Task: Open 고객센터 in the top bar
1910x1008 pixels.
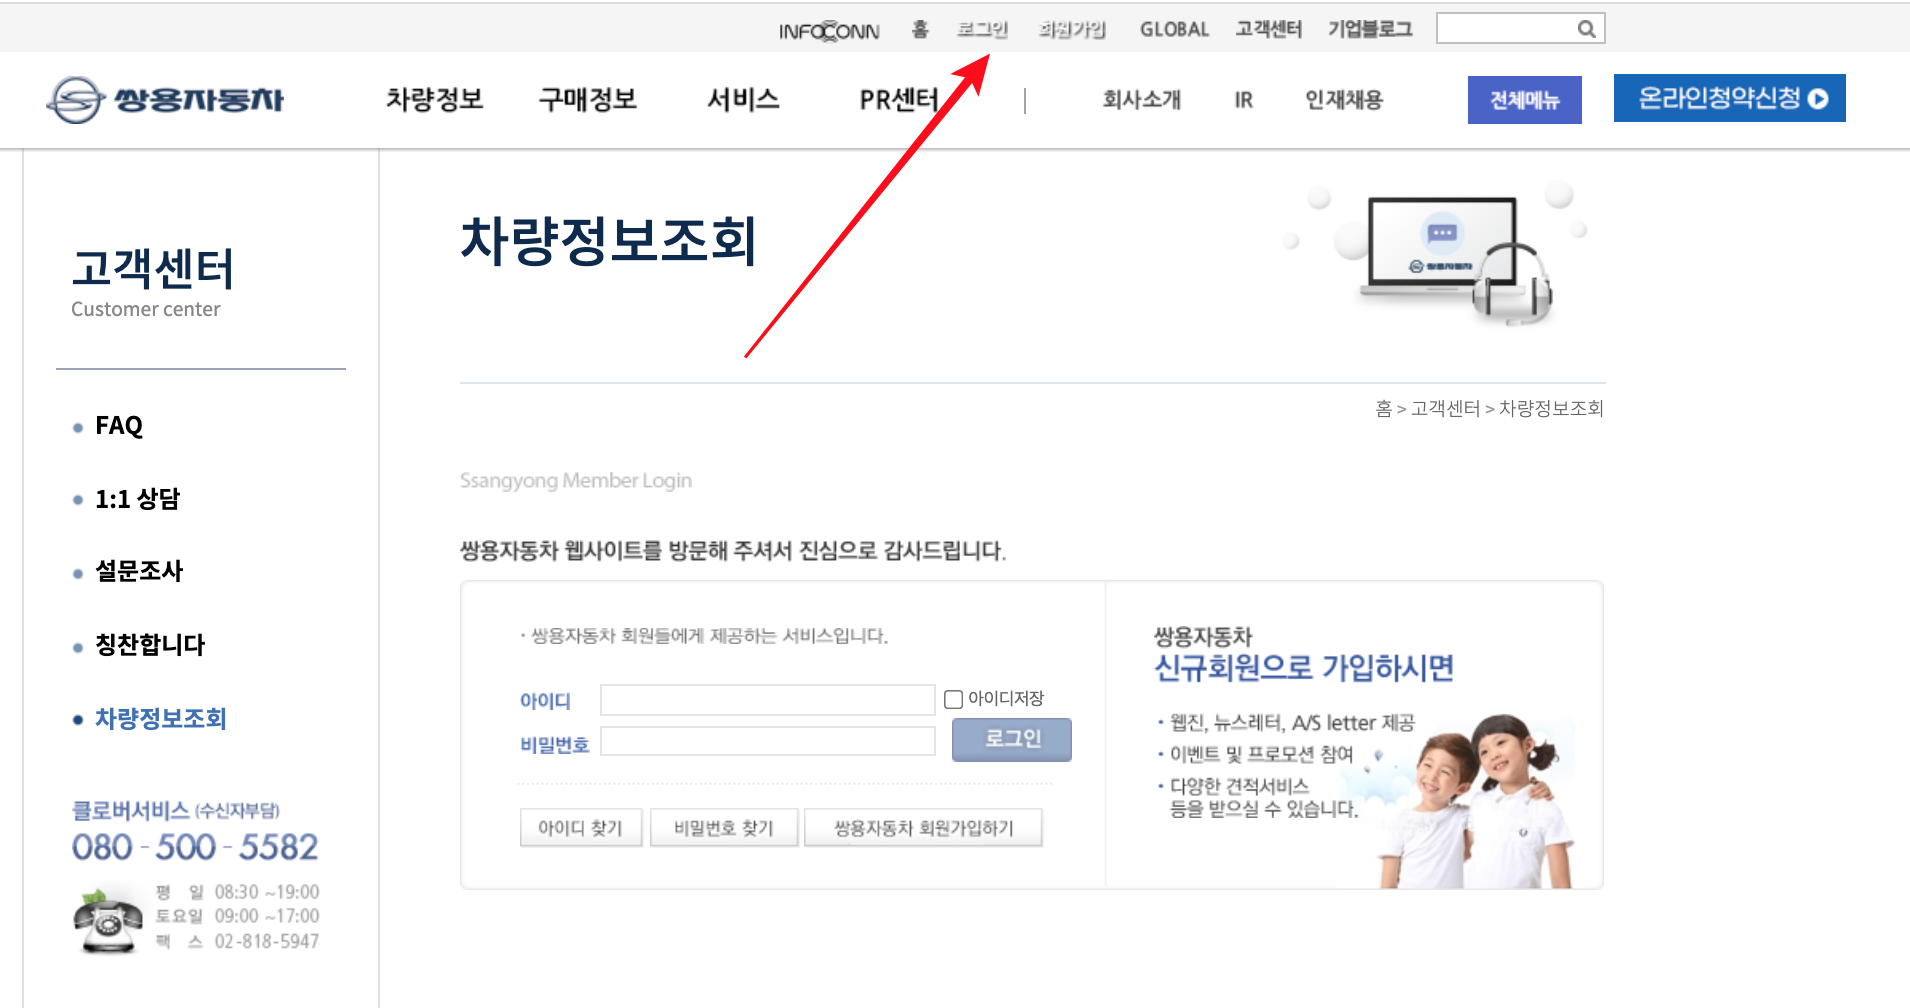Action: (x=1268, y=29)
